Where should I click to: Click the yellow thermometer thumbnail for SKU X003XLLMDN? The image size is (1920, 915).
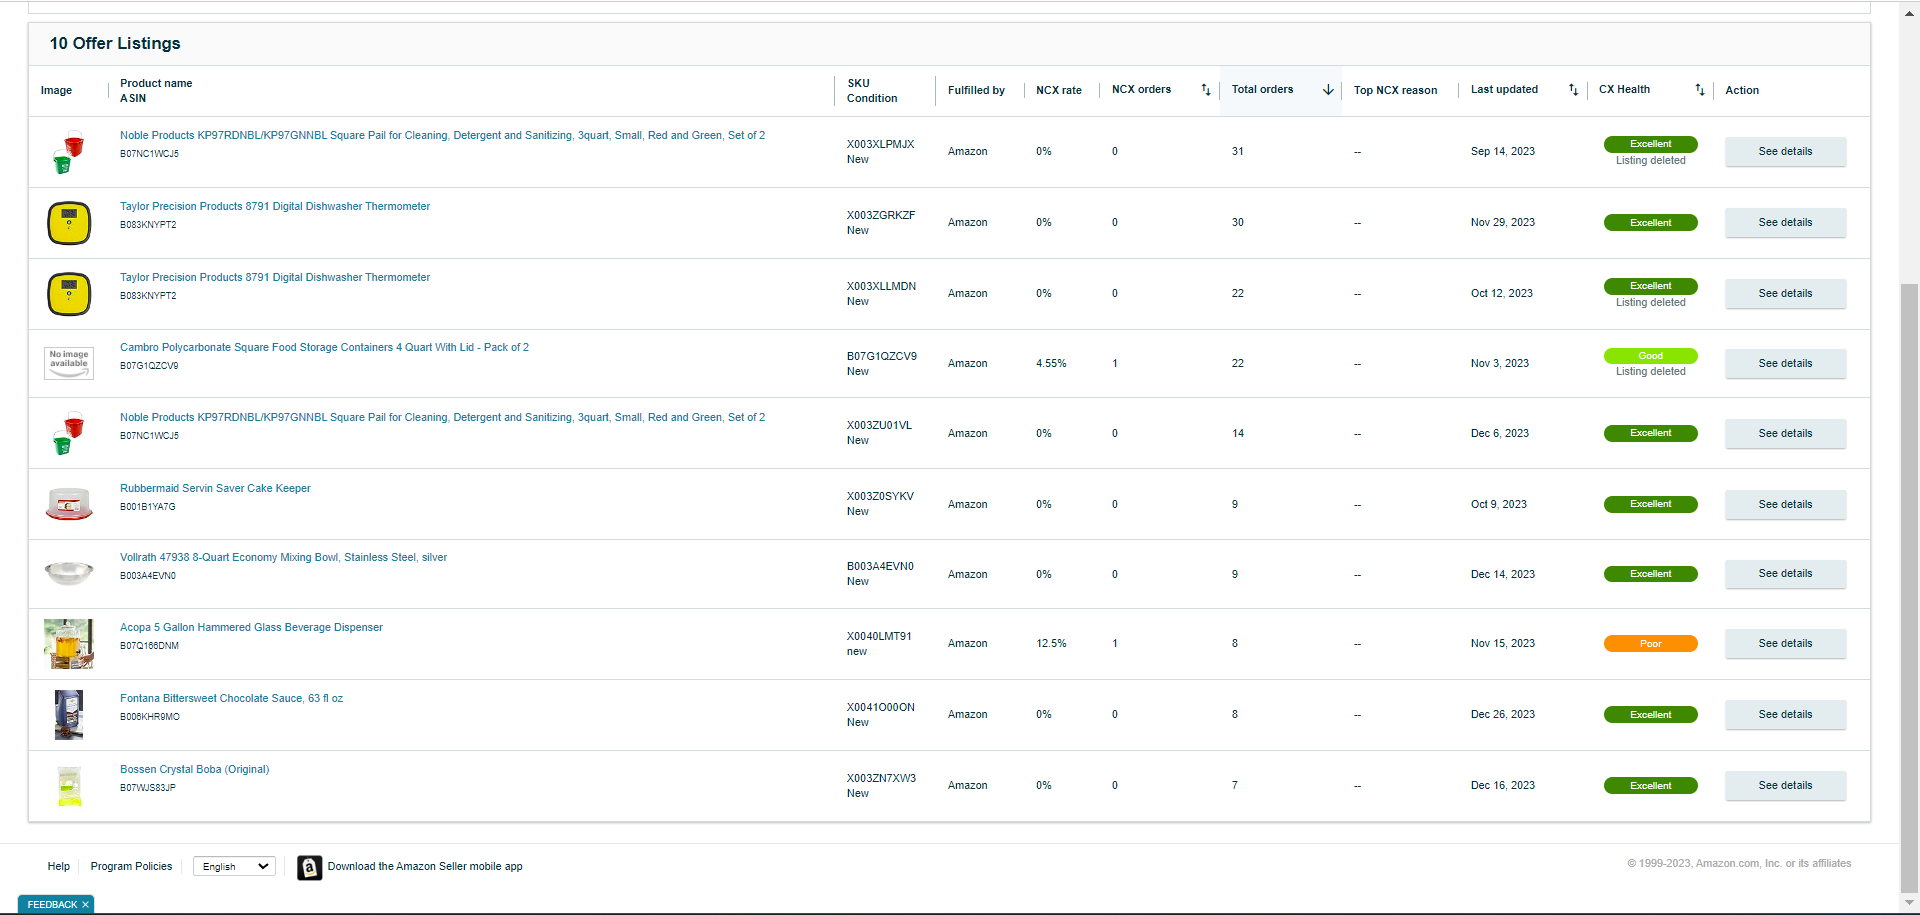69,294
